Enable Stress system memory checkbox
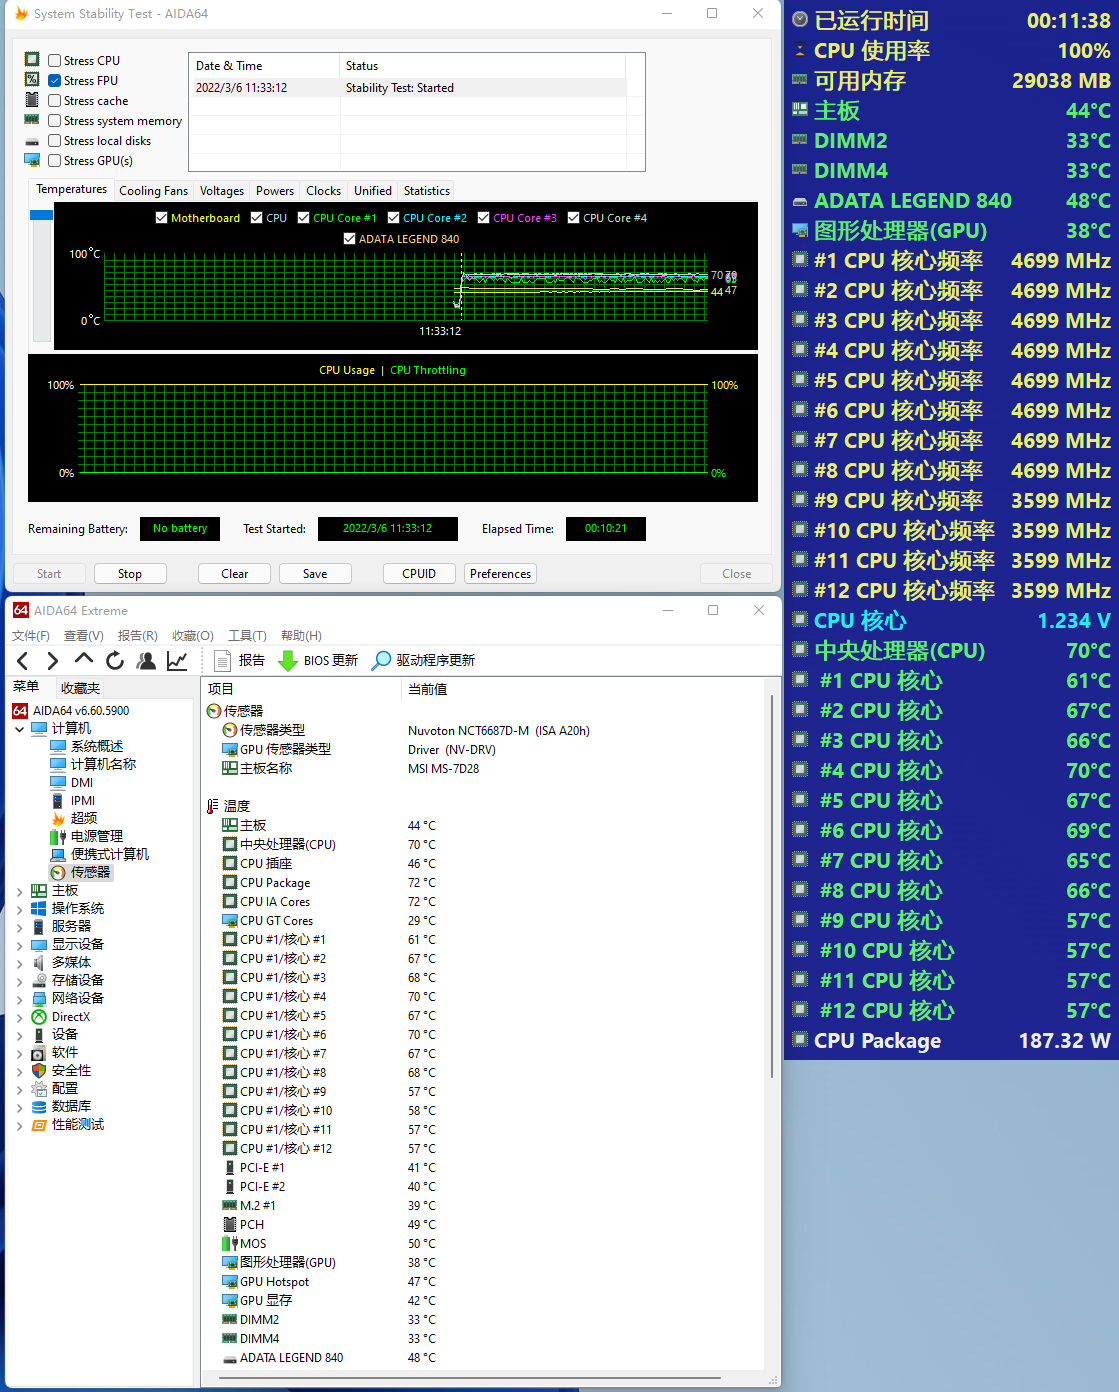Image resolution: width=1119 pixels, height=1392 pixels. 55,121
